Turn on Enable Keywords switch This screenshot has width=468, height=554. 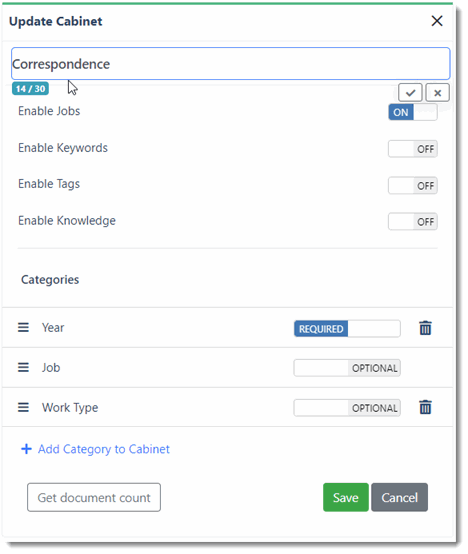[413, 149]
